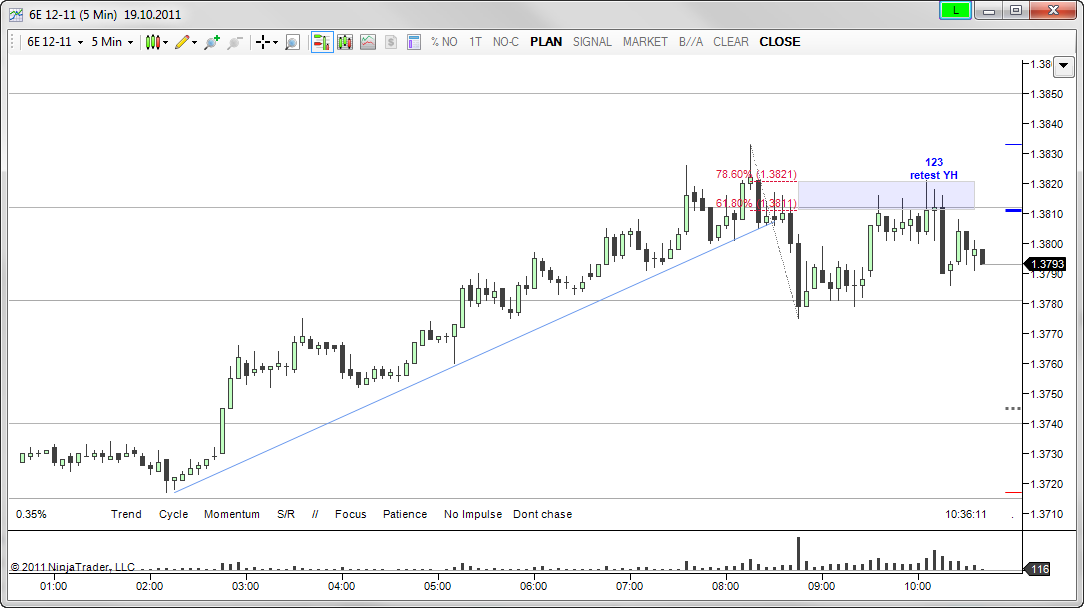The width and height of the screenshot is (1084, 608).
Task: Click the Cycle label
Action: pyautogui.click(x=174, y=515)
